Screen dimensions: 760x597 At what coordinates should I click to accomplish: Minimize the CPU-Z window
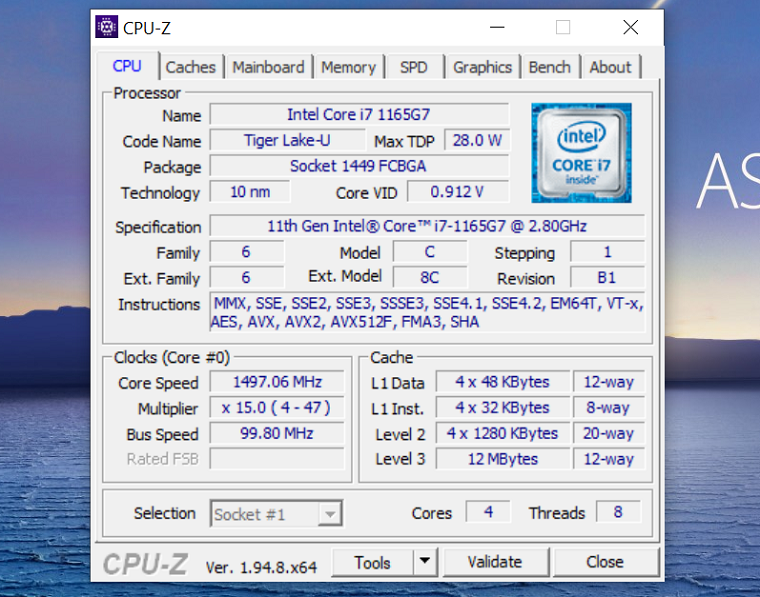(x=497, y=28)
